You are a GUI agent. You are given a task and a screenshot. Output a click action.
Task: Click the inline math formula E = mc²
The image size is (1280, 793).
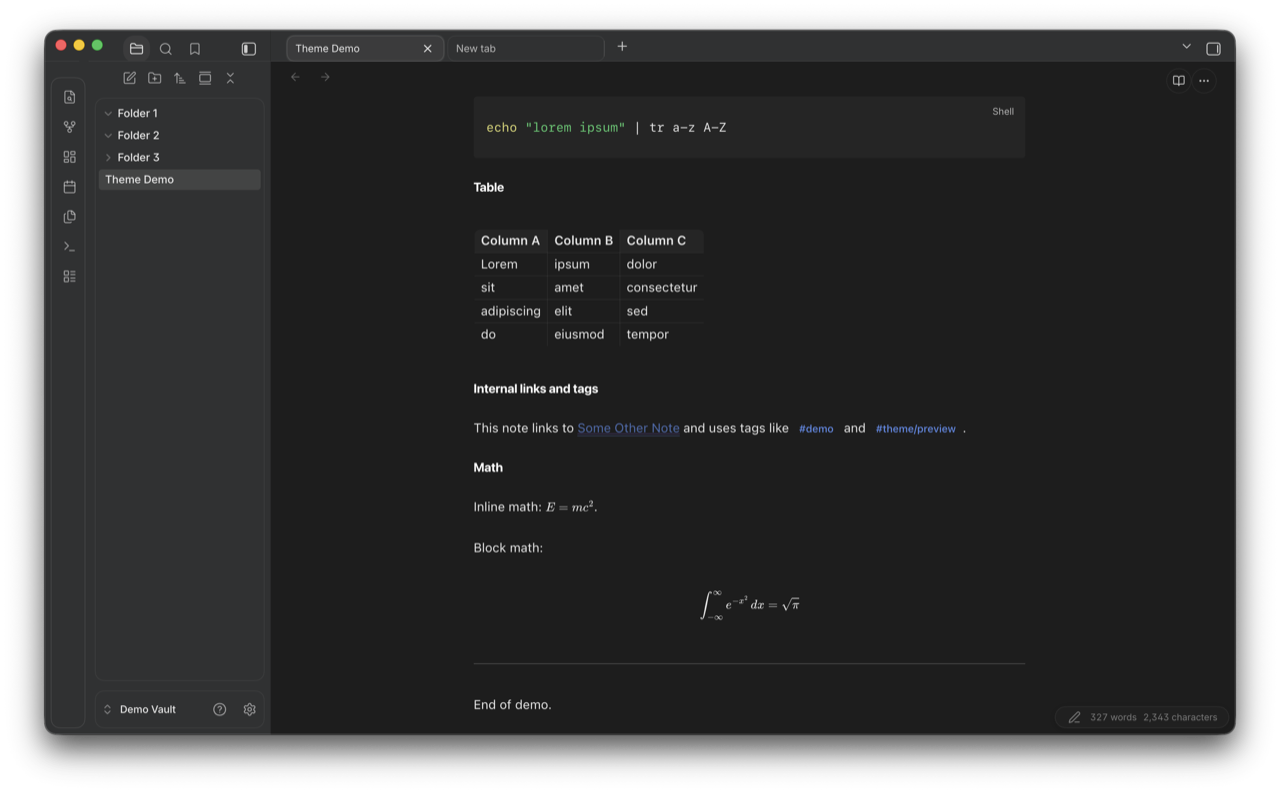tap(570, 507)
